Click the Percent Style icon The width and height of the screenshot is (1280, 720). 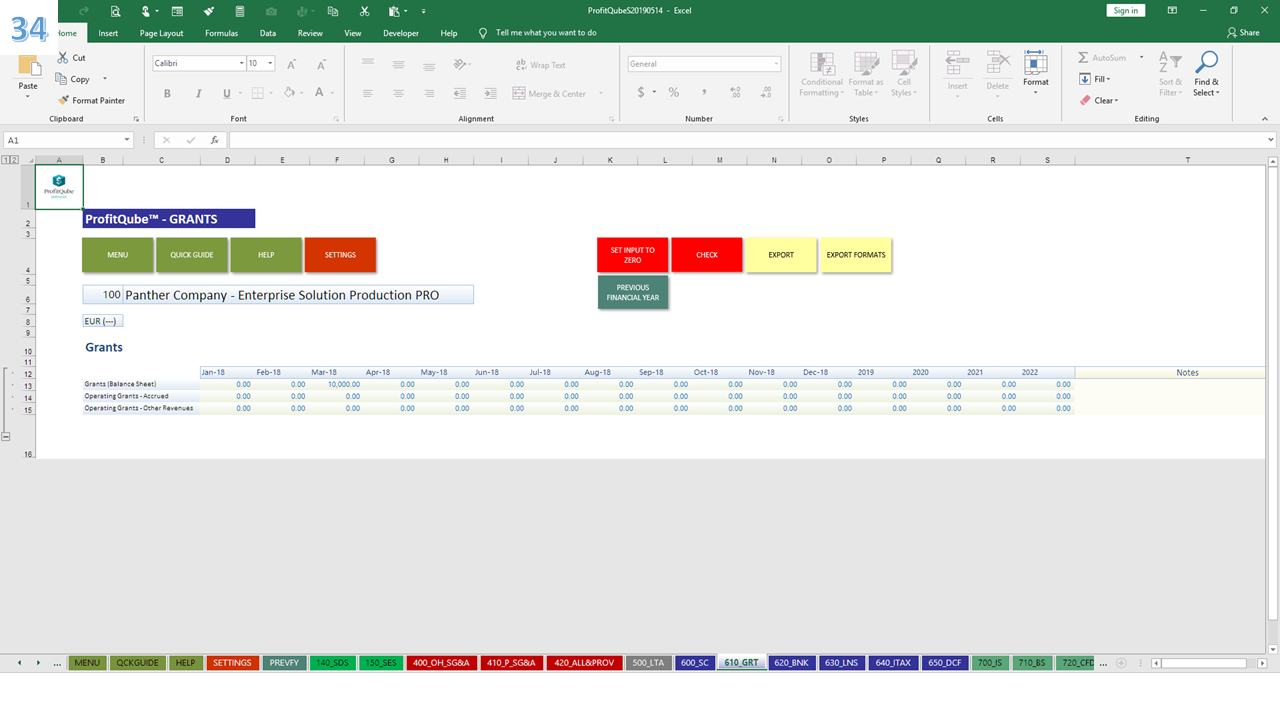(674, 92)
